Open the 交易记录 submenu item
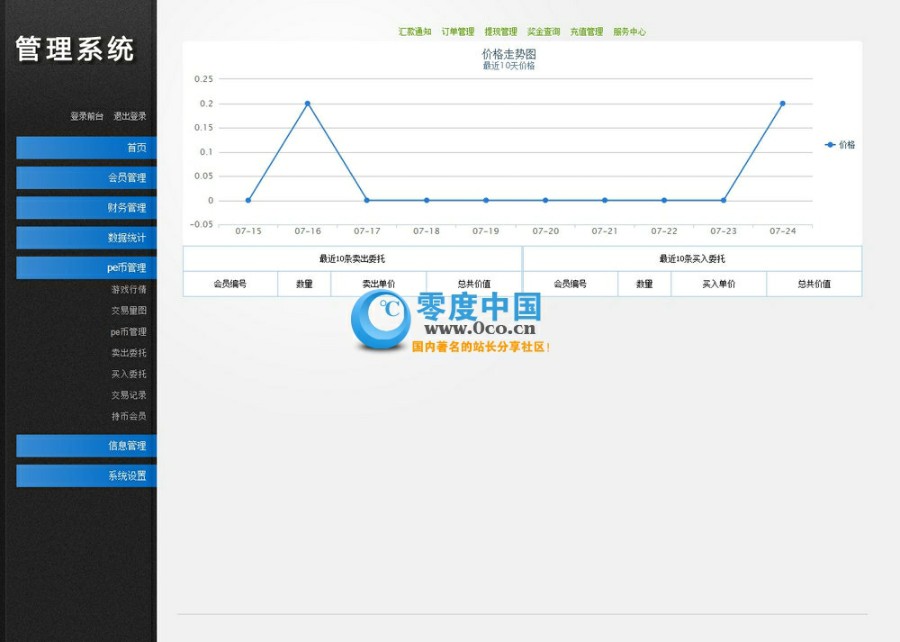Screen dimensions: 900x642 (129, 395)
